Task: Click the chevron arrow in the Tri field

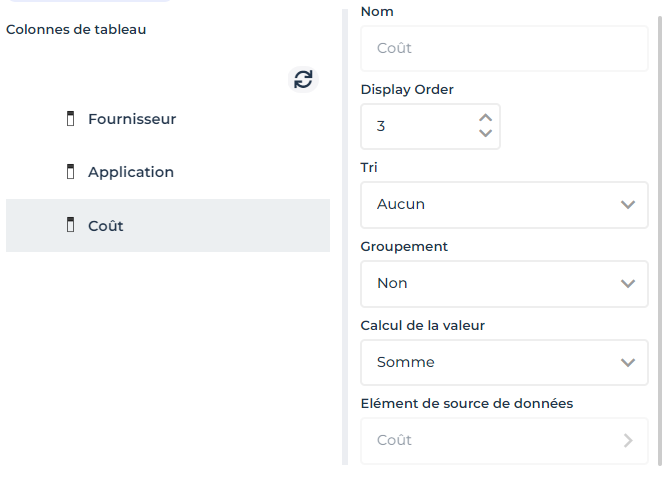Action: click(x=628, y=204)
